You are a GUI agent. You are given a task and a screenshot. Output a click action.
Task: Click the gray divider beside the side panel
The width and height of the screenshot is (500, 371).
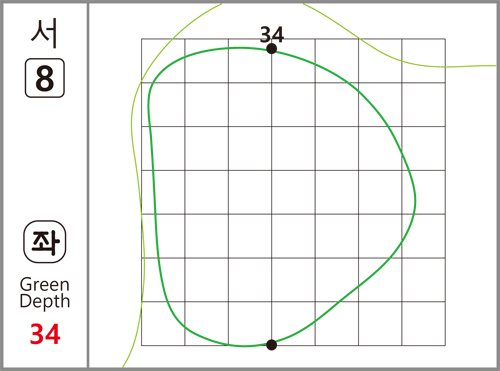(x=88, y=185)
